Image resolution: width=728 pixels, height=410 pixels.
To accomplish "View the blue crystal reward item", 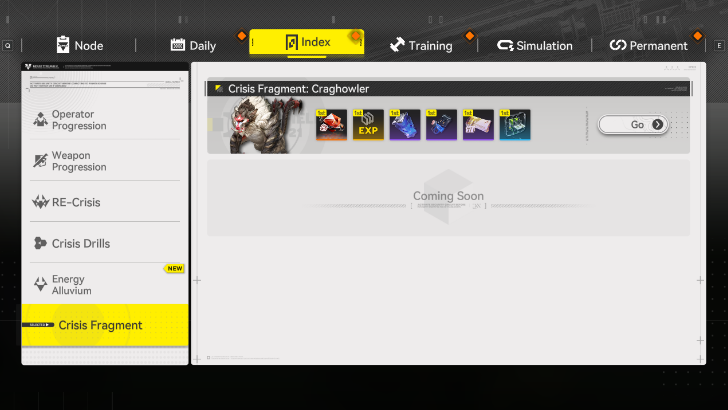I will pos(405,124).
